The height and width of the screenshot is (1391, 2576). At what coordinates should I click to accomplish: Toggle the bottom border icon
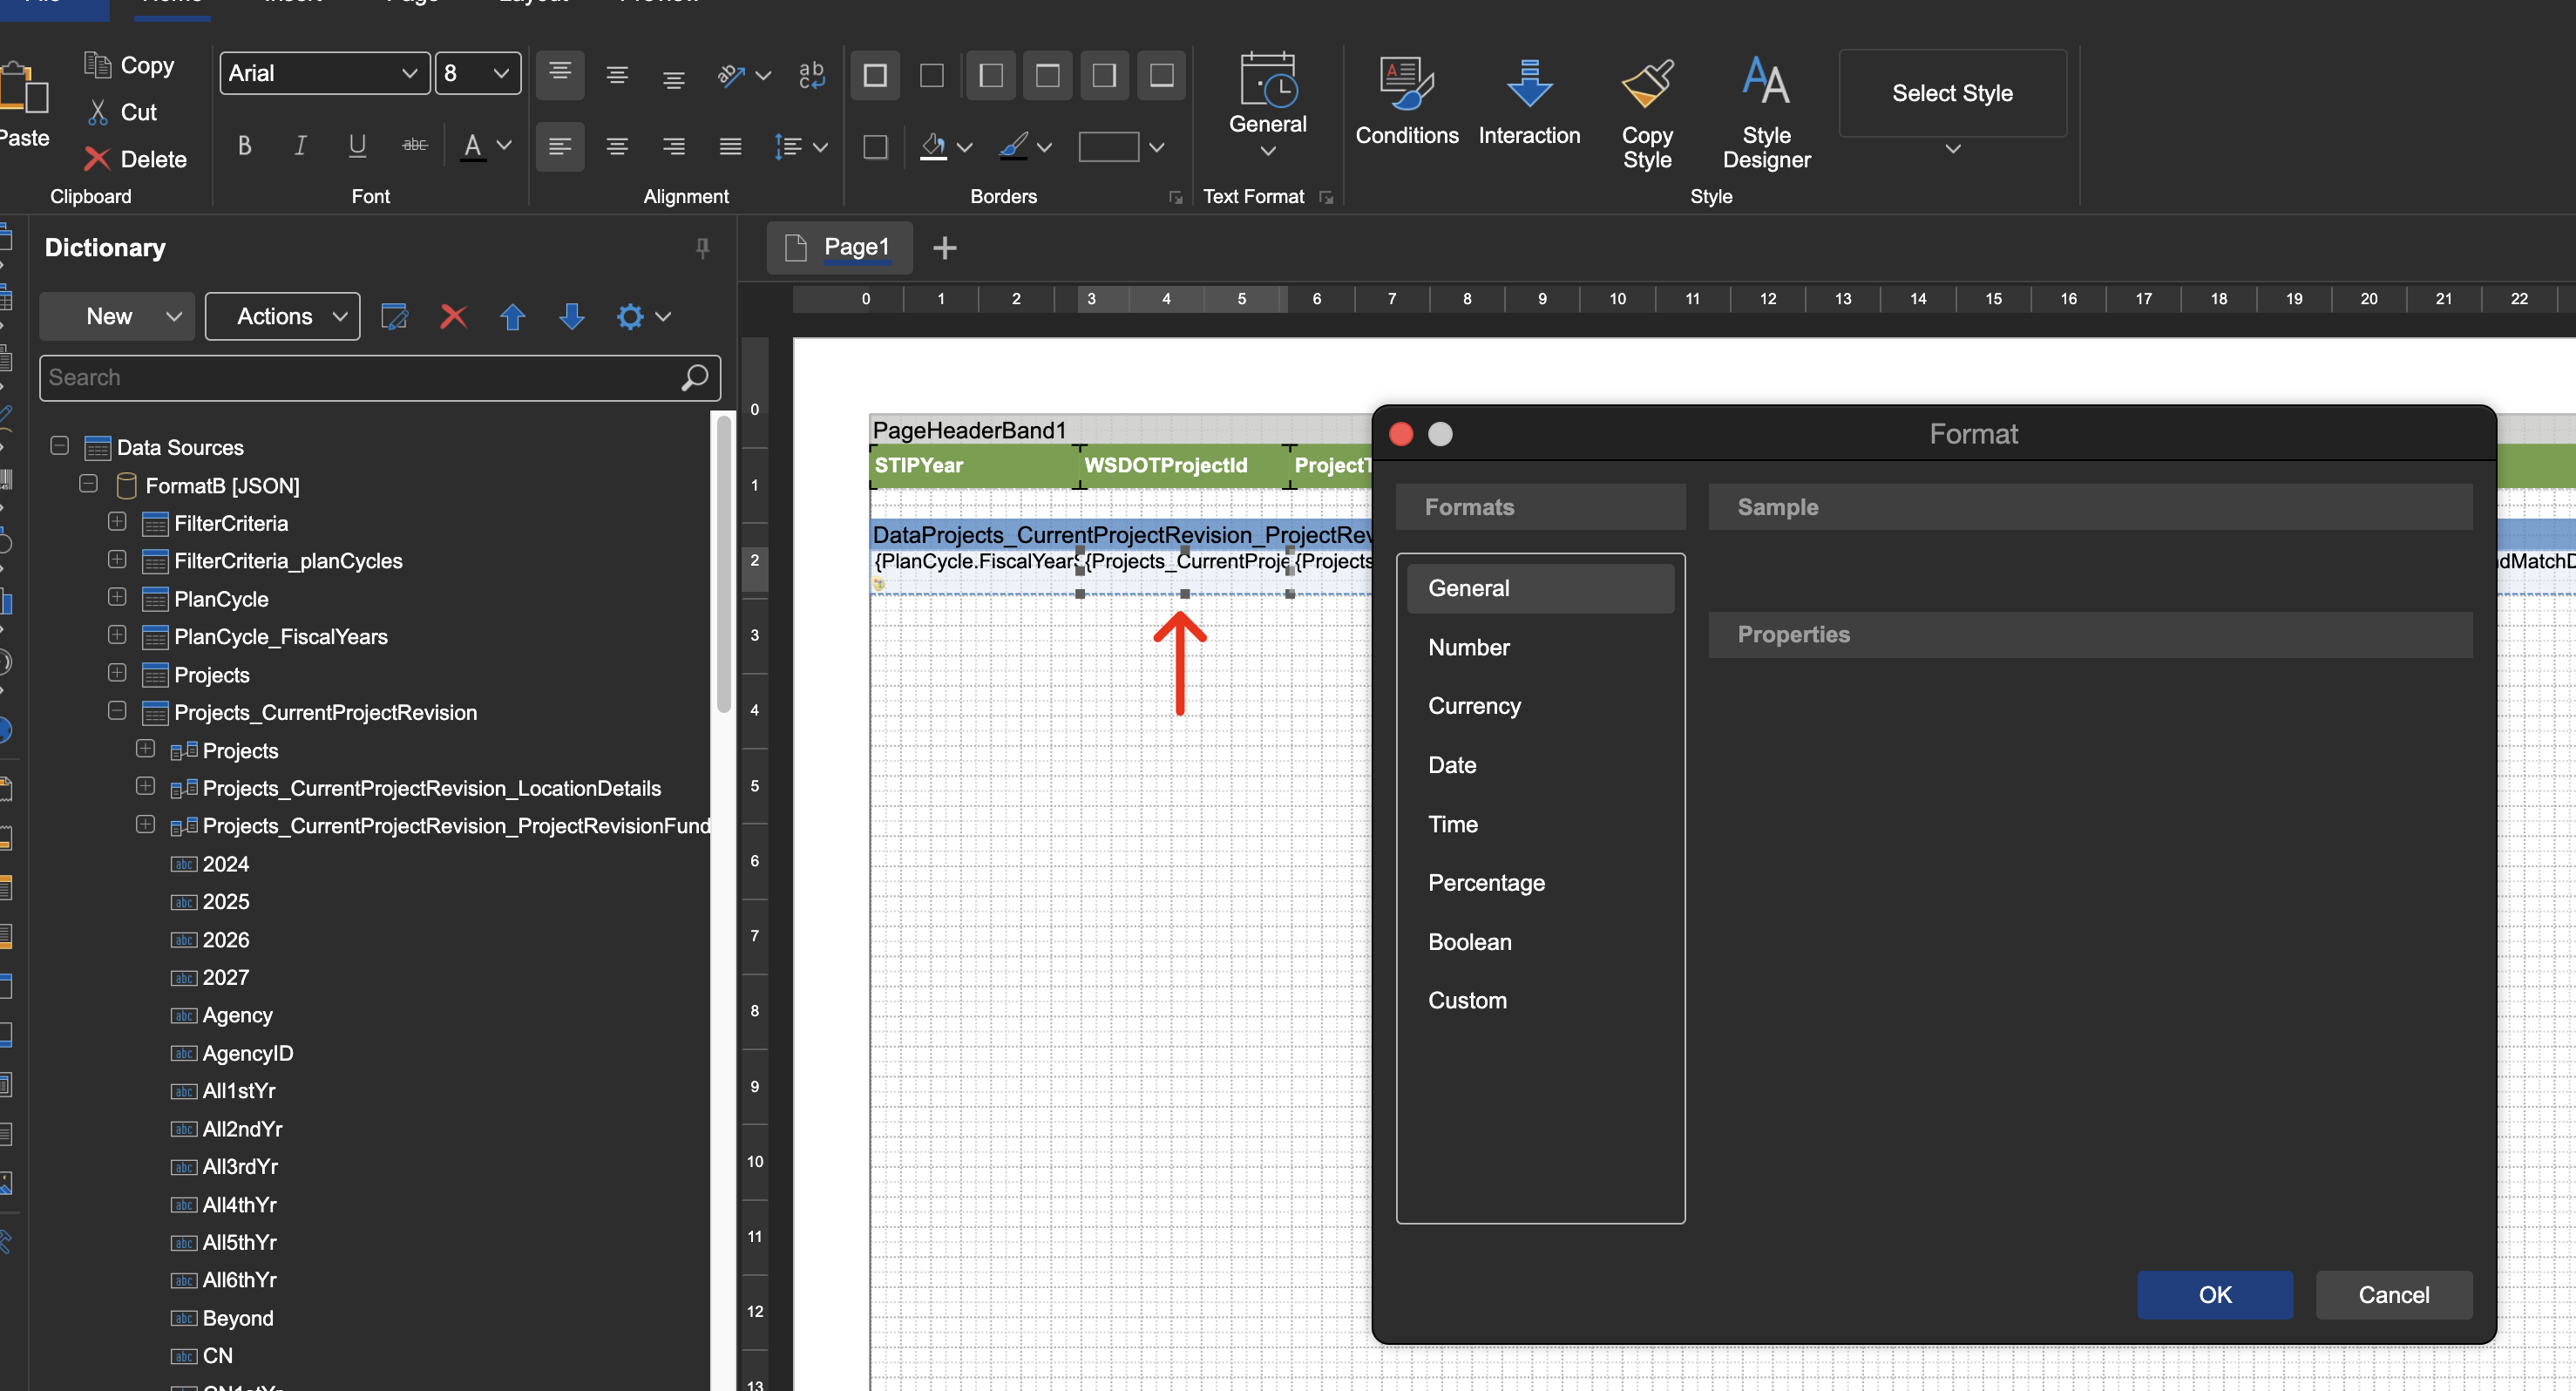[1161, 75]
